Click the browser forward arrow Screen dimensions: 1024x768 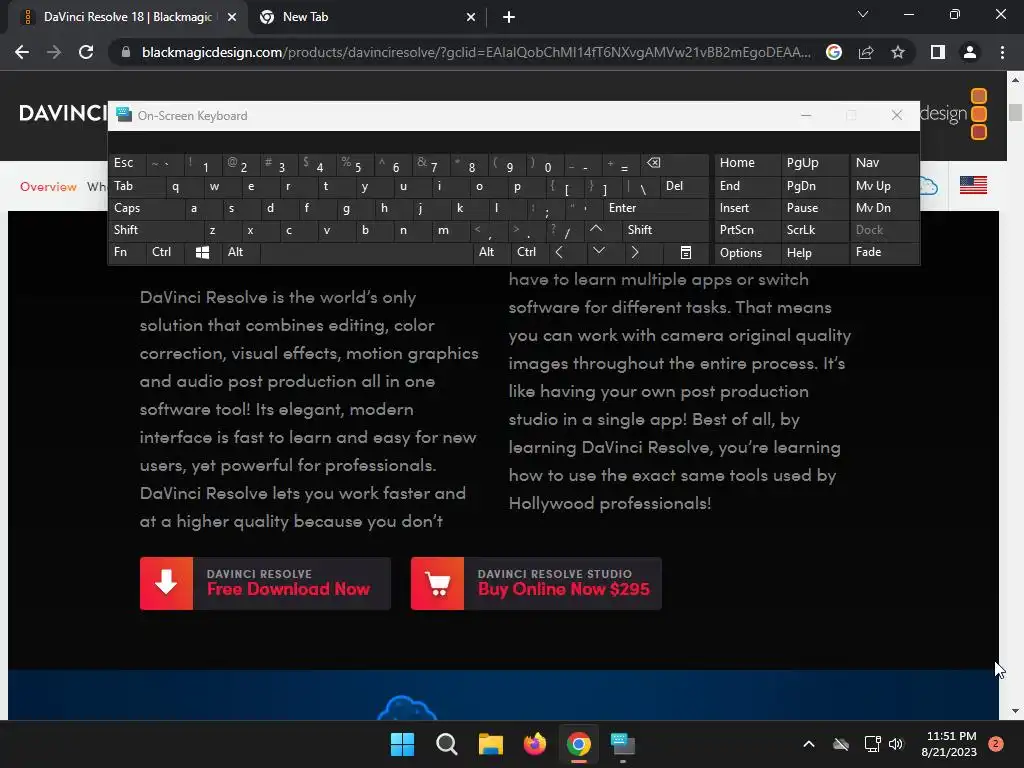pos(54,52)
